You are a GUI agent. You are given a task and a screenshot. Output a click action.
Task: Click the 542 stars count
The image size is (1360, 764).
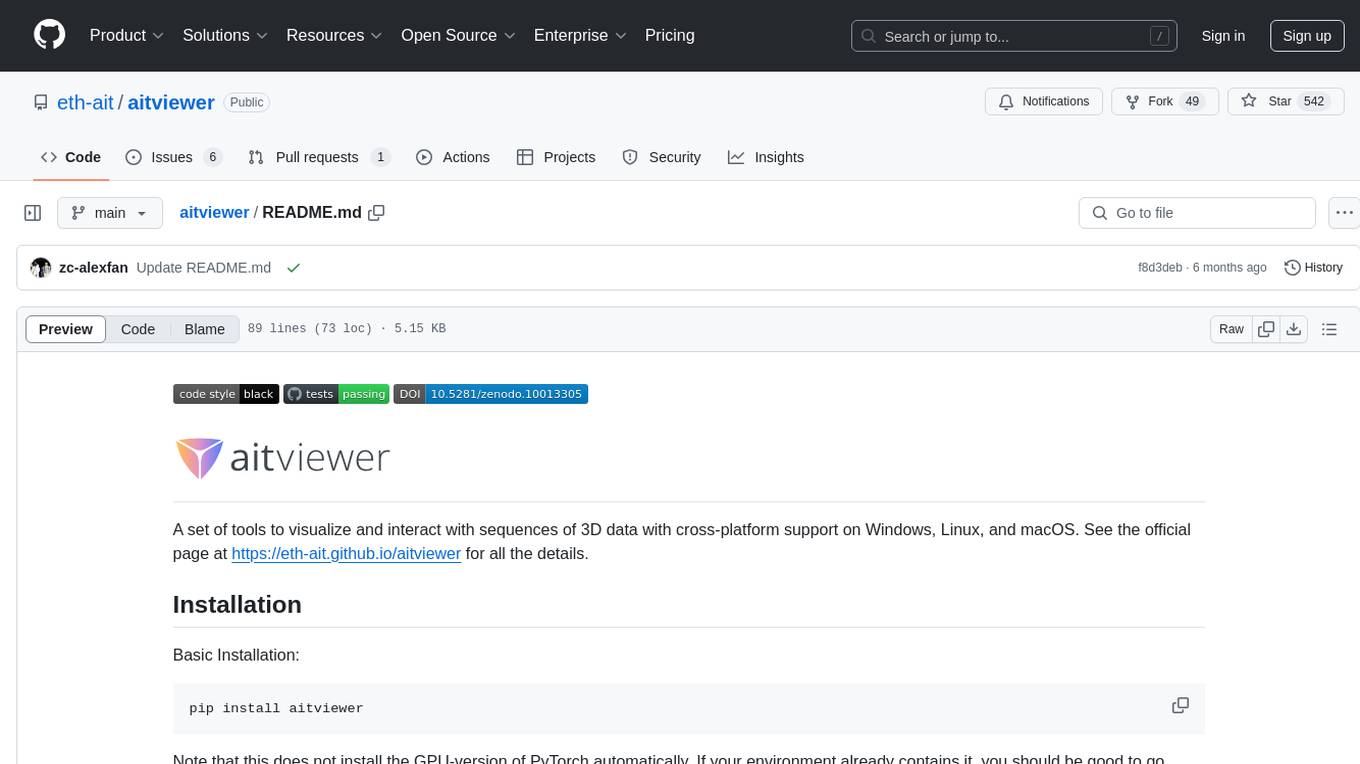pos(1314,102)
